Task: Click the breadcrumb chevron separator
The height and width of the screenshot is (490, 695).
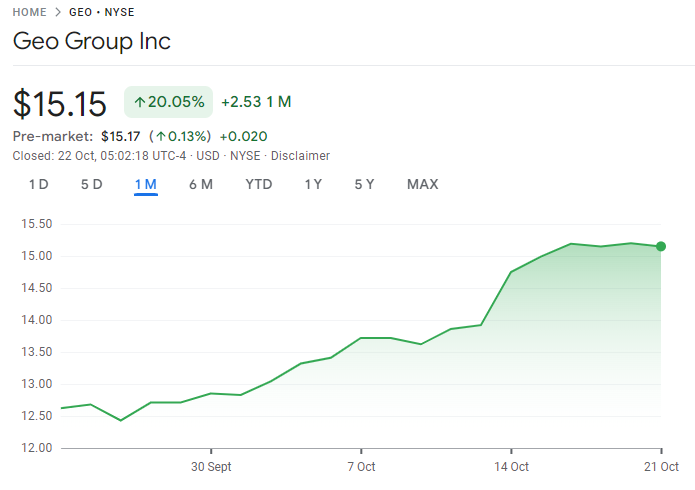Action: 58,12
